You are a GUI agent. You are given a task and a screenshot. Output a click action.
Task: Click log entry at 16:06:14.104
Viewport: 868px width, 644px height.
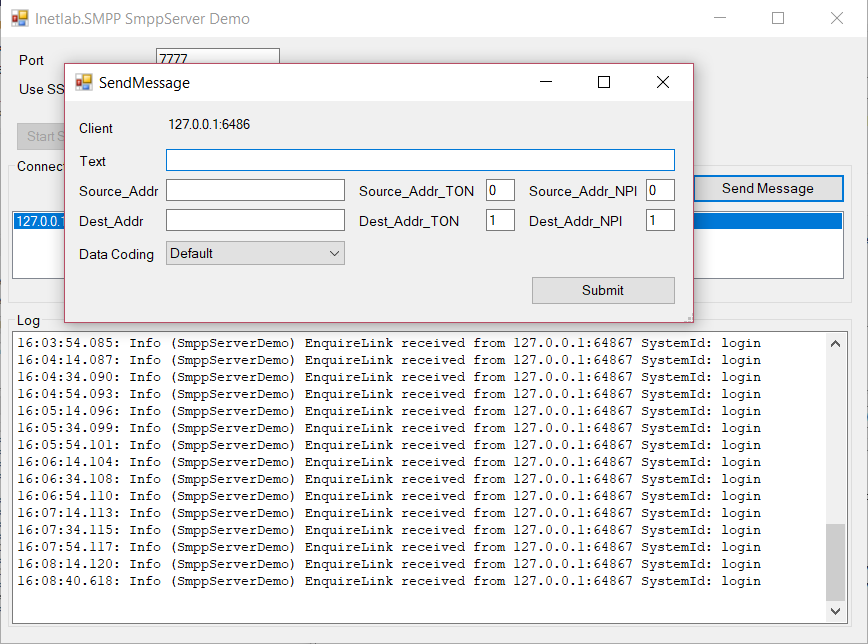point(389,462)
